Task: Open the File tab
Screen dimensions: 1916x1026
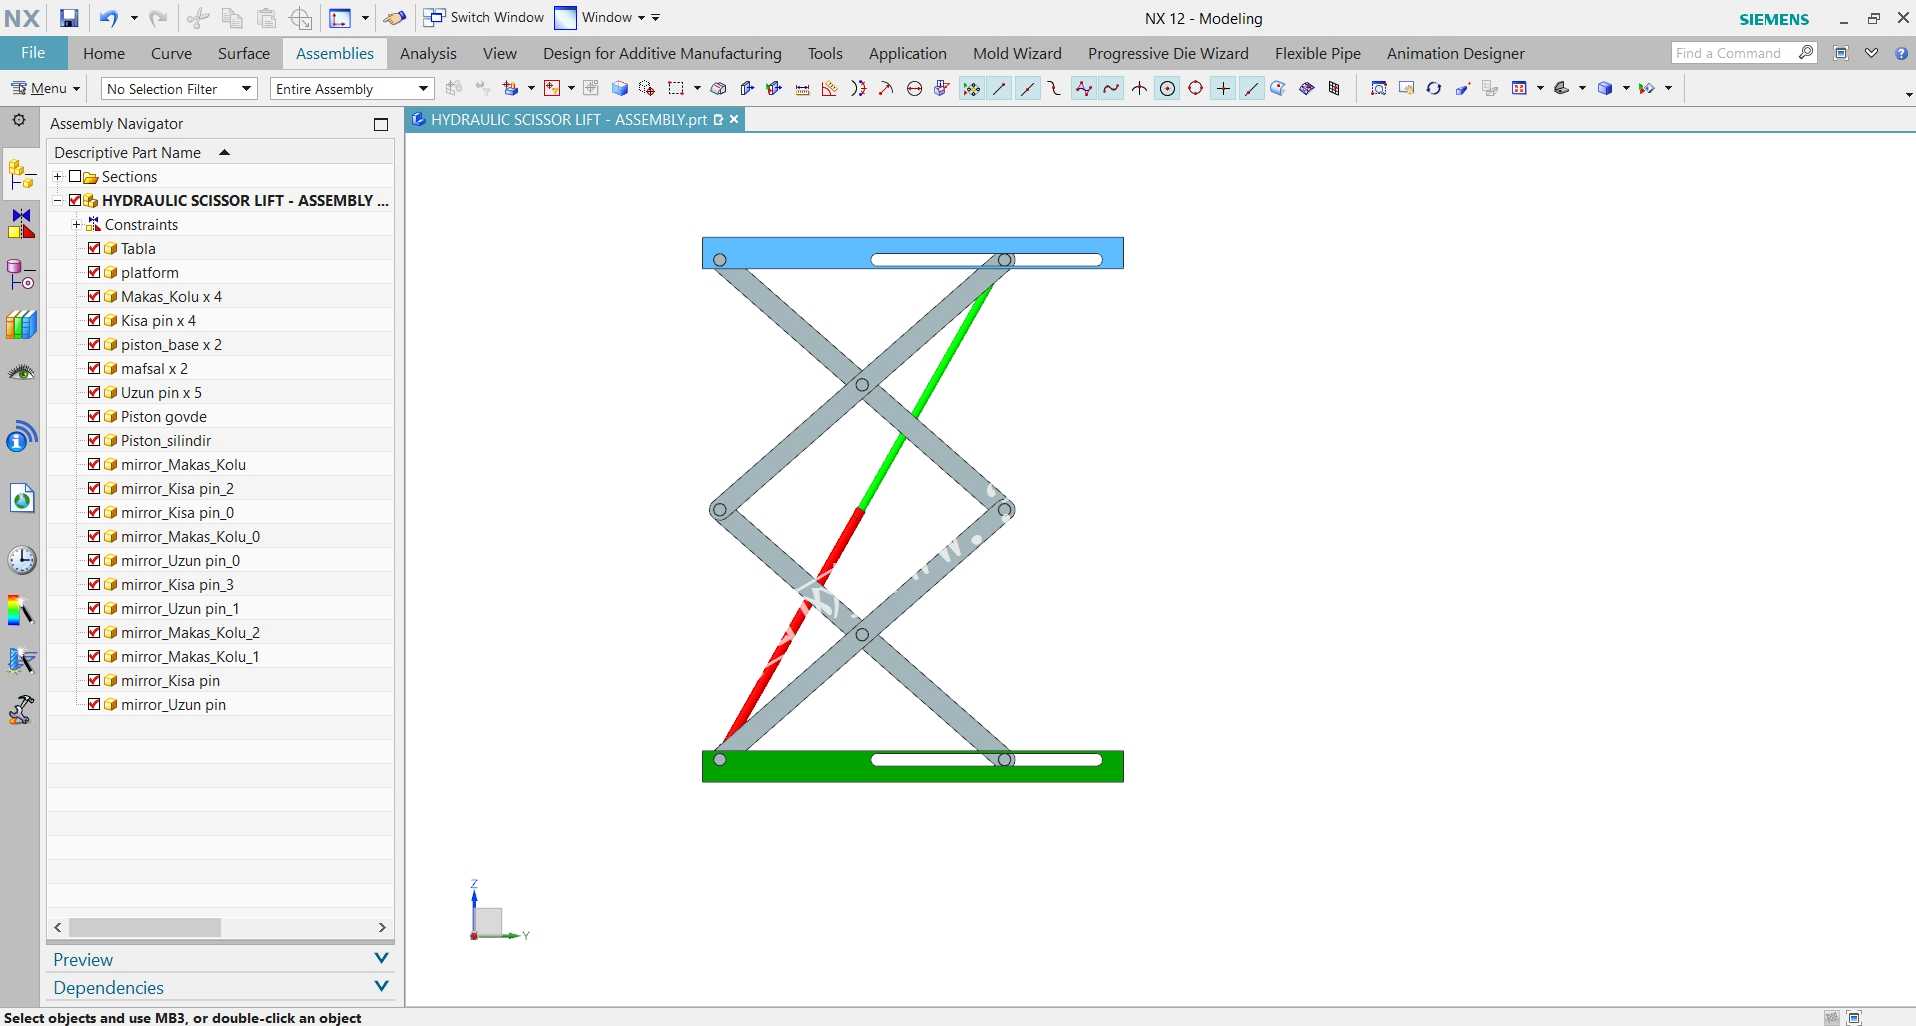Action: coord(33,53)
